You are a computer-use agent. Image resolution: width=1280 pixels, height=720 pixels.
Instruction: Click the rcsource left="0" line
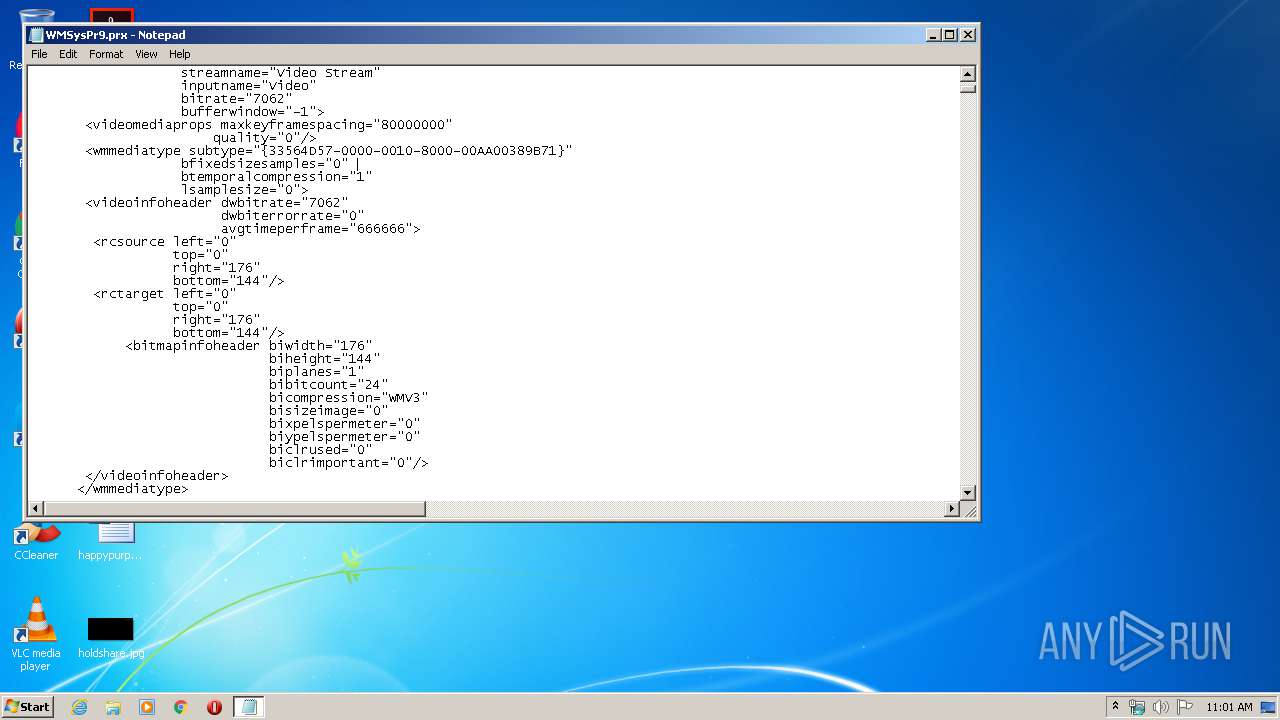(x=164, y=242)
